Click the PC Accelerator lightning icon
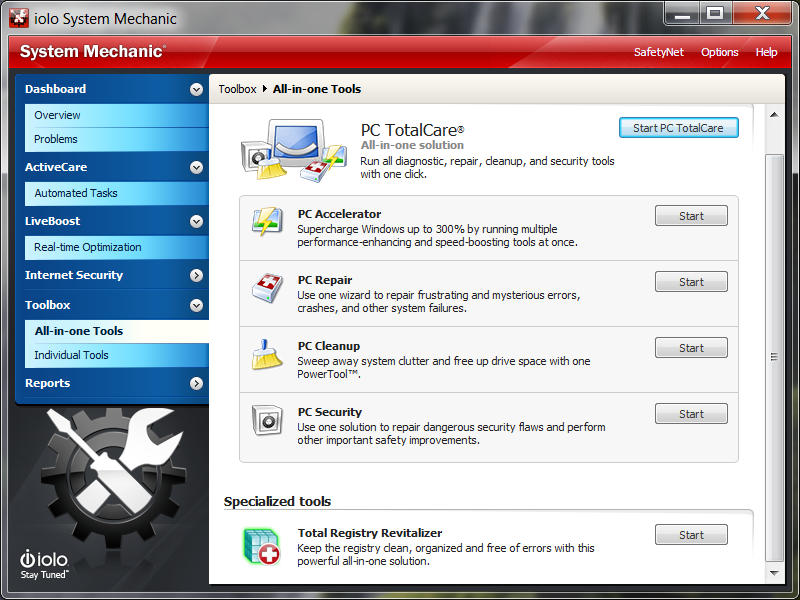This screenshot has width=800, height=600. tap(267, 223)
